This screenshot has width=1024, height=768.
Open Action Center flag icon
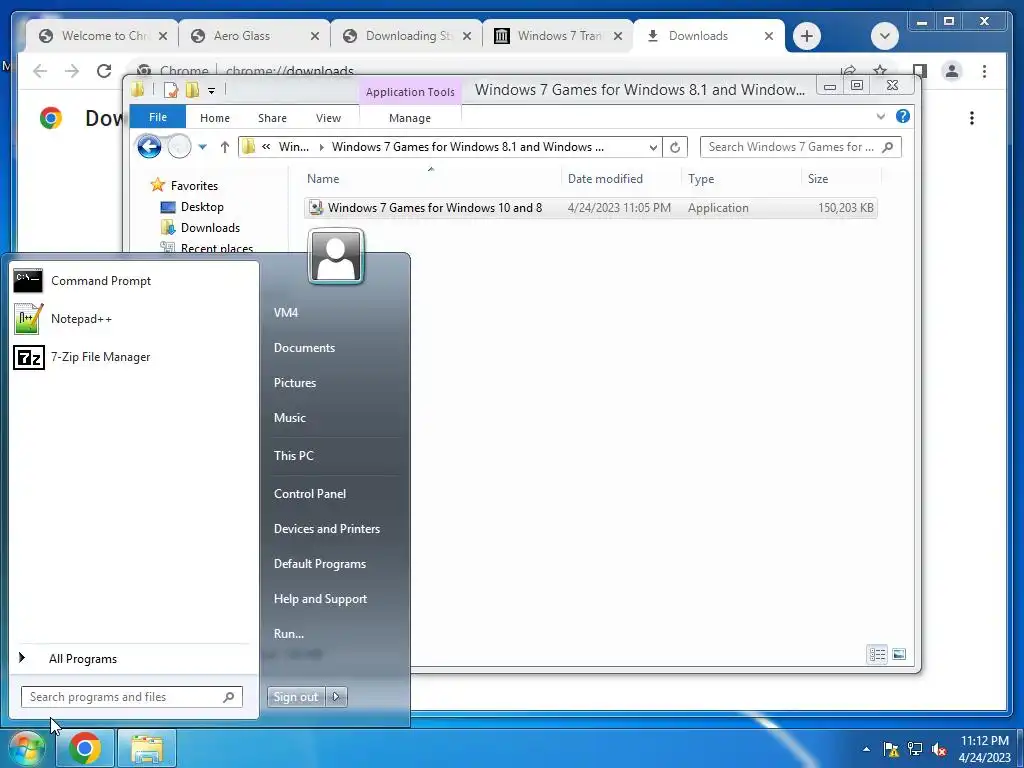click(x=891, y=749)
